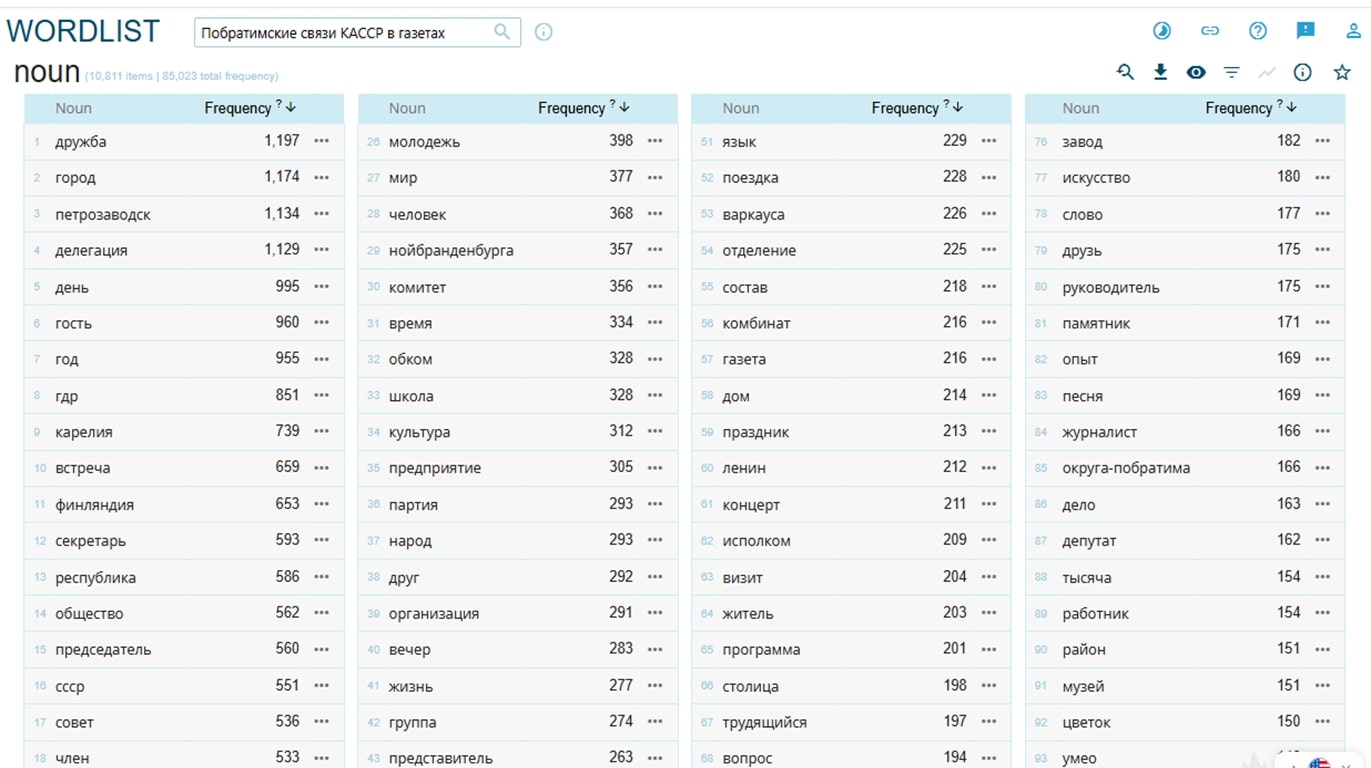Screen dimensions: 1371x768
Task: Open three-dot menu for завод row
Action: click(1322, 141)
